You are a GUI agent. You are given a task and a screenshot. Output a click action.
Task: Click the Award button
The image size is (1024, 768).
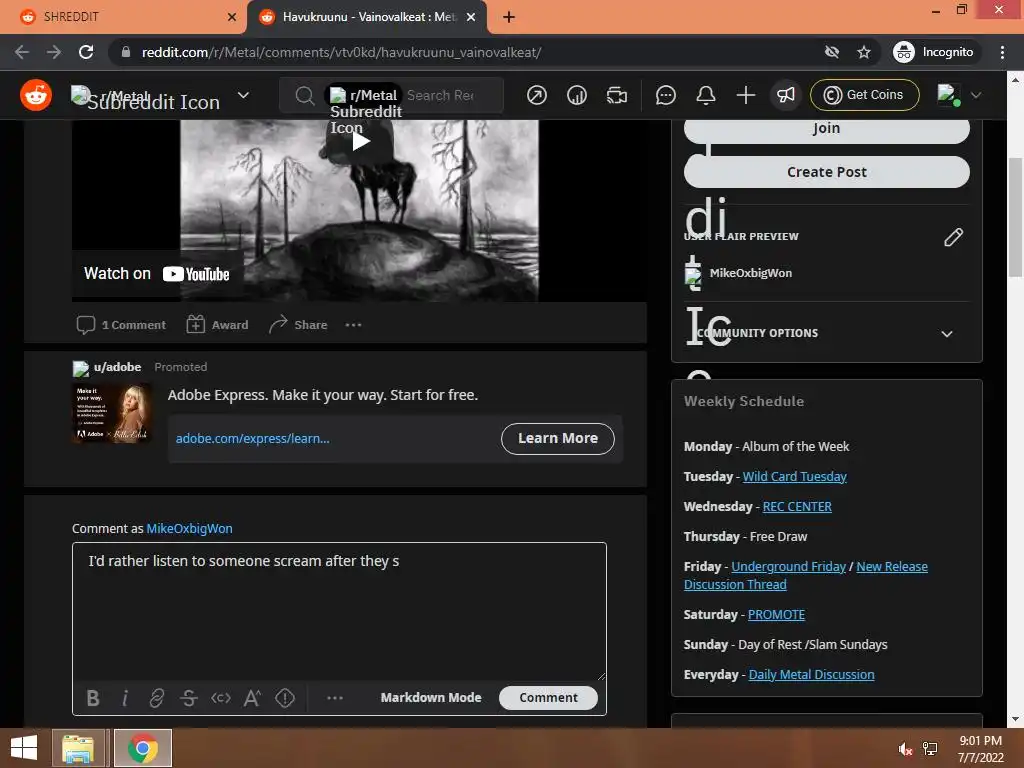(217, 325)
